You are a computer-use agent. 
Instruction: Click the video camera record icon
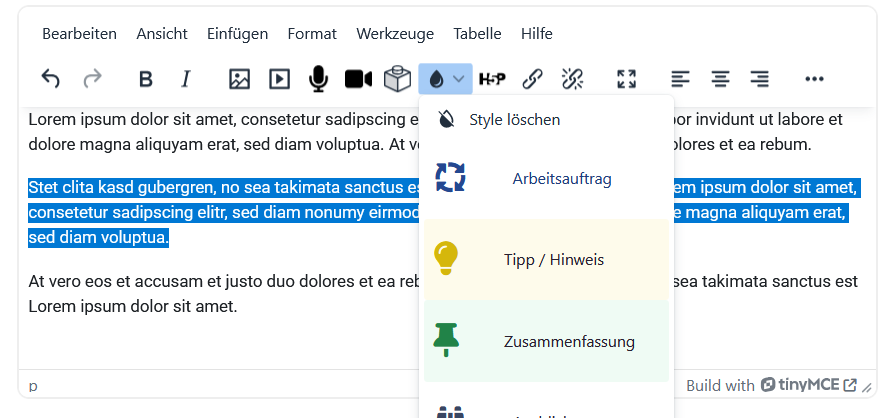pos(358,78)
